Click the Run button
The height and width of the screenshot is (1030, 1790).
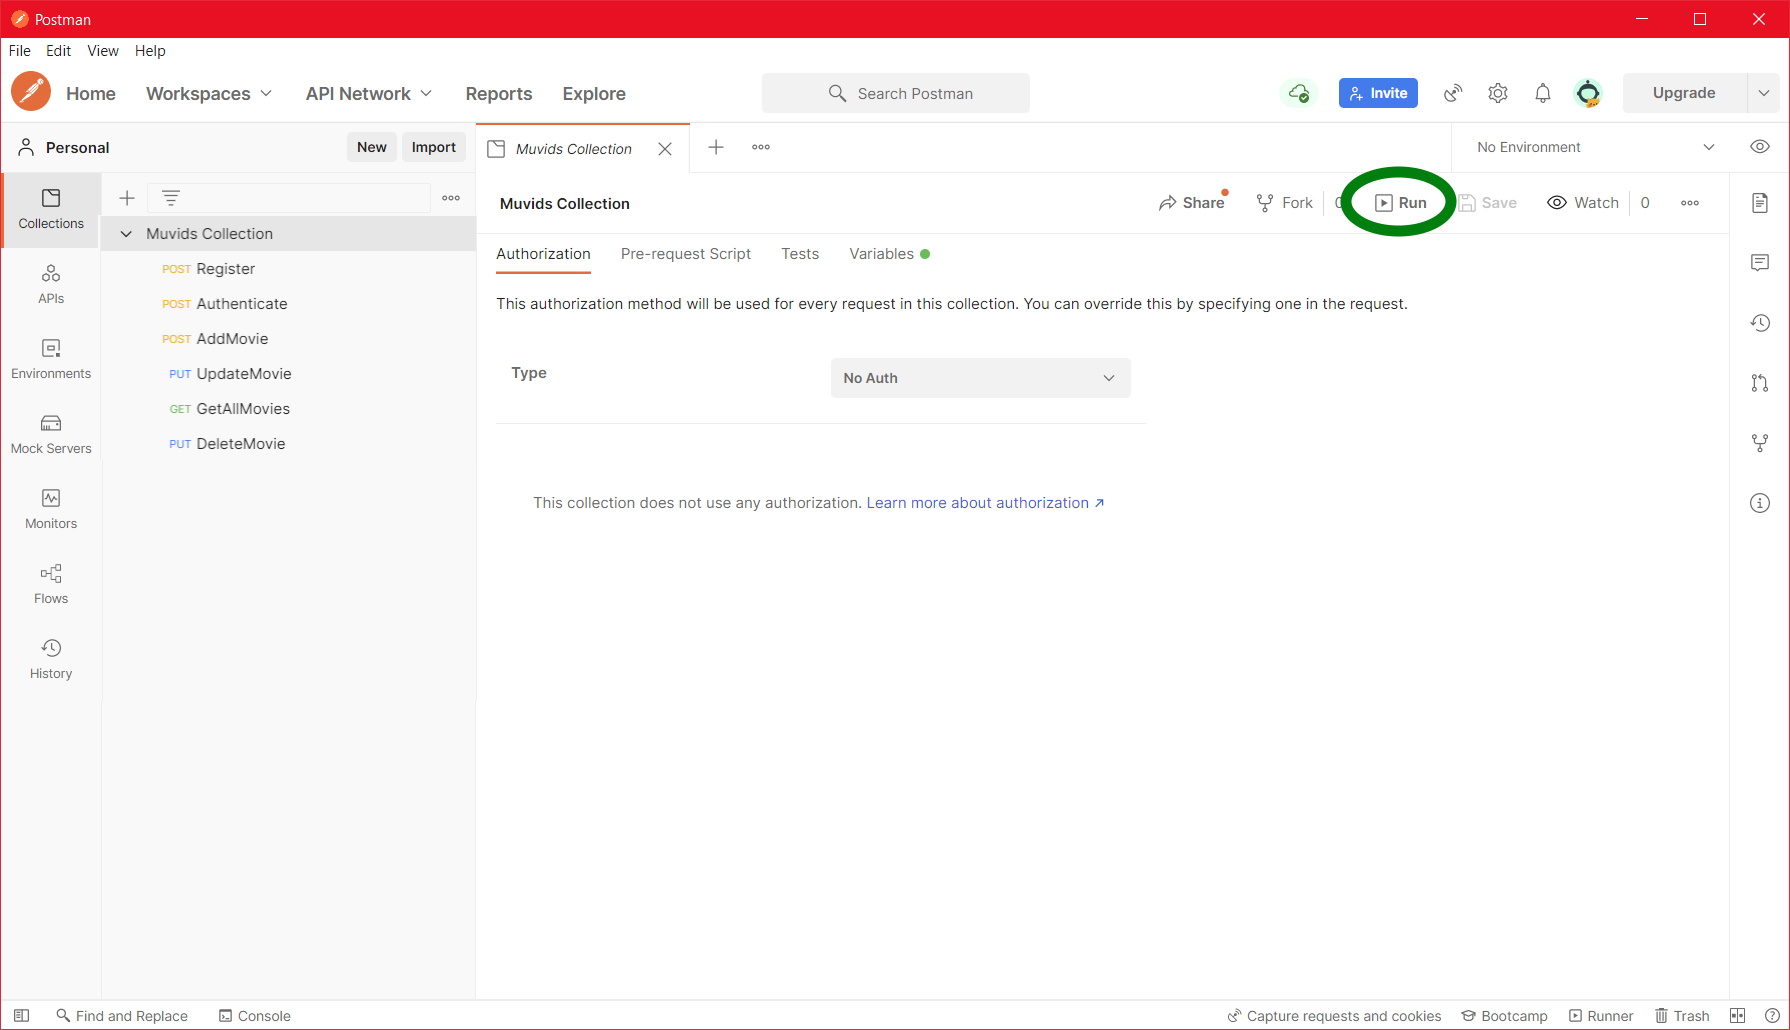click(x=1400, y=203)
